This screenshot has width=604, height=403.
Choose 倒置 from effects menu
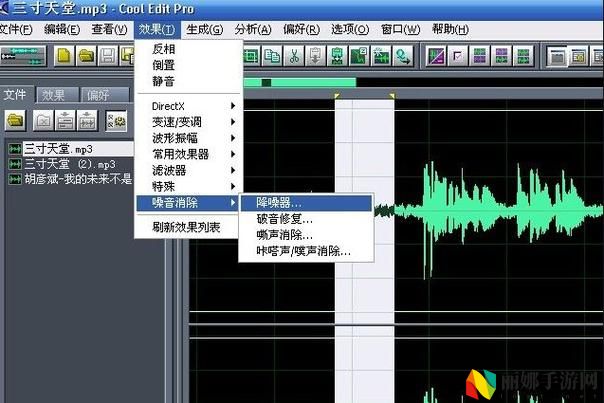189,65
